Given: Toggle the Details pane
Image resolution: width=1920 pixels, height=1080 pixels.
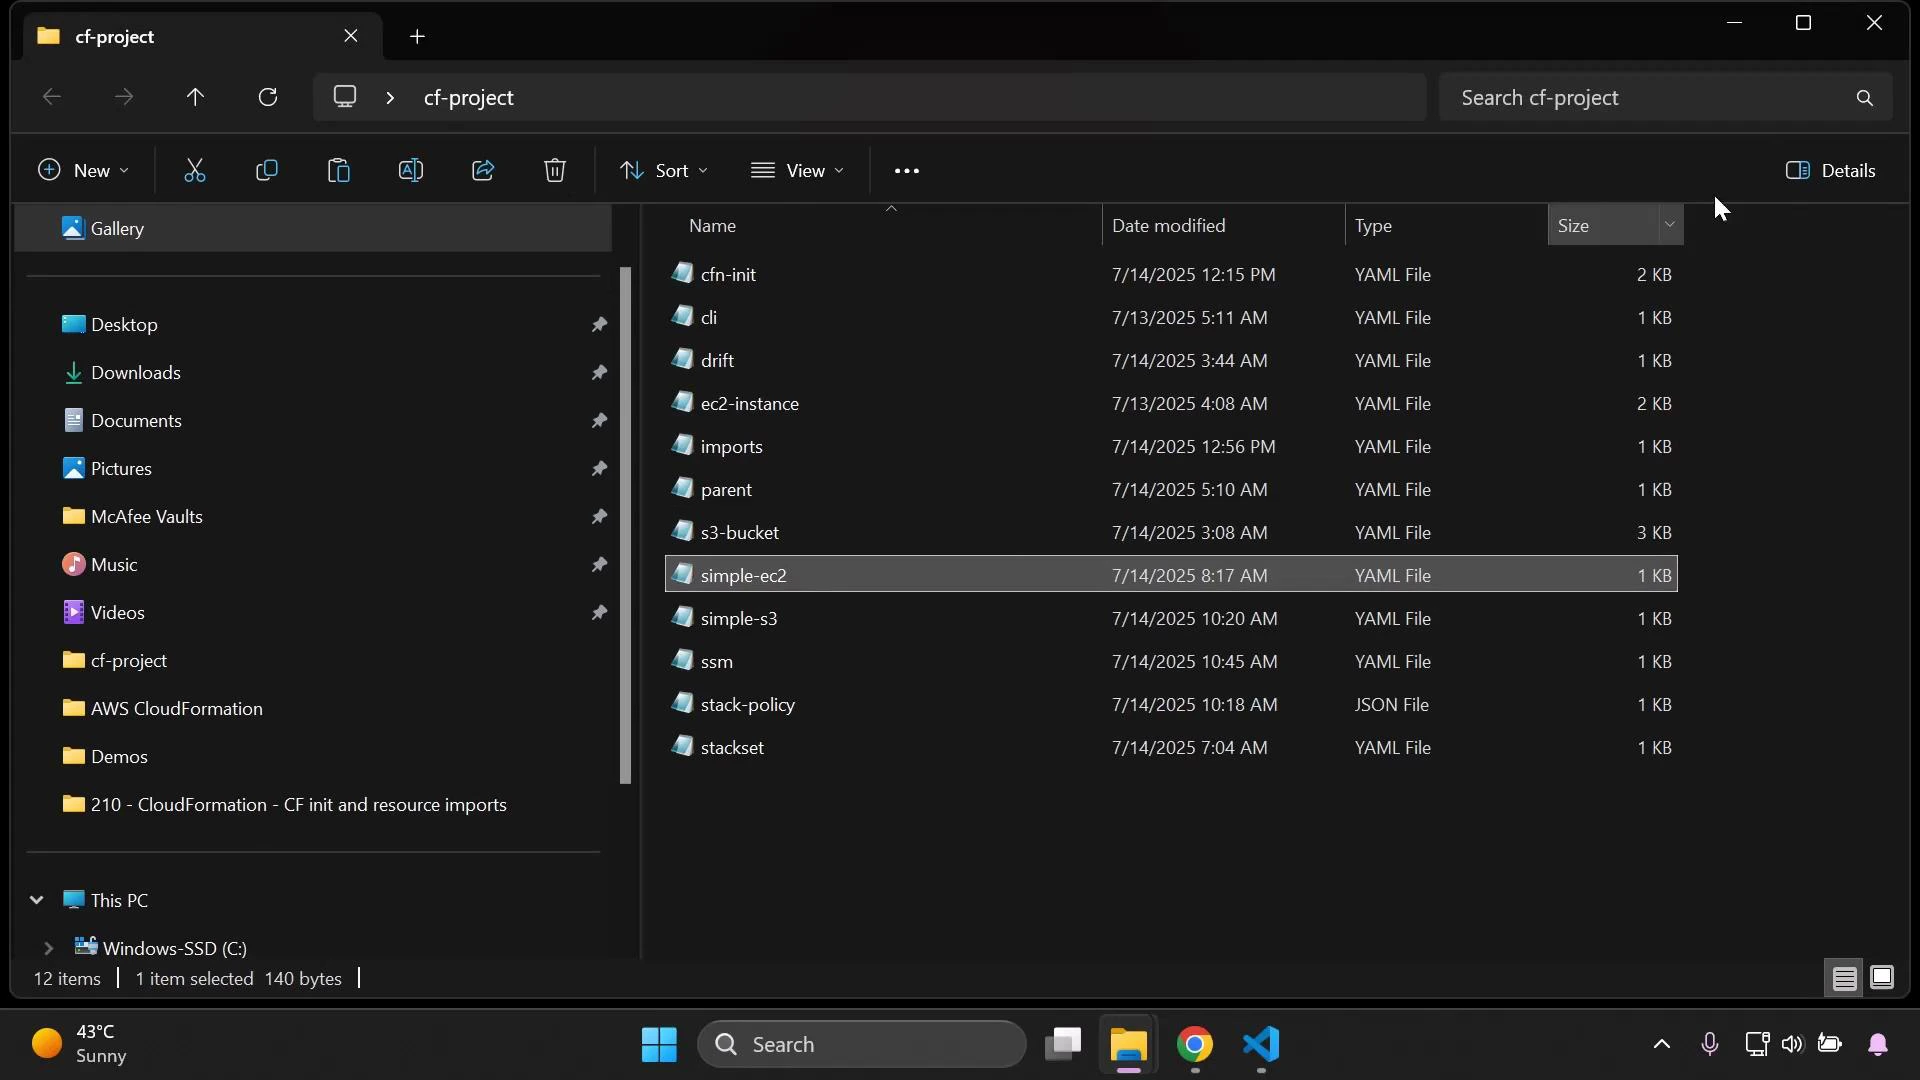Looking at the screenshot, I should [x=1831, y=170].
